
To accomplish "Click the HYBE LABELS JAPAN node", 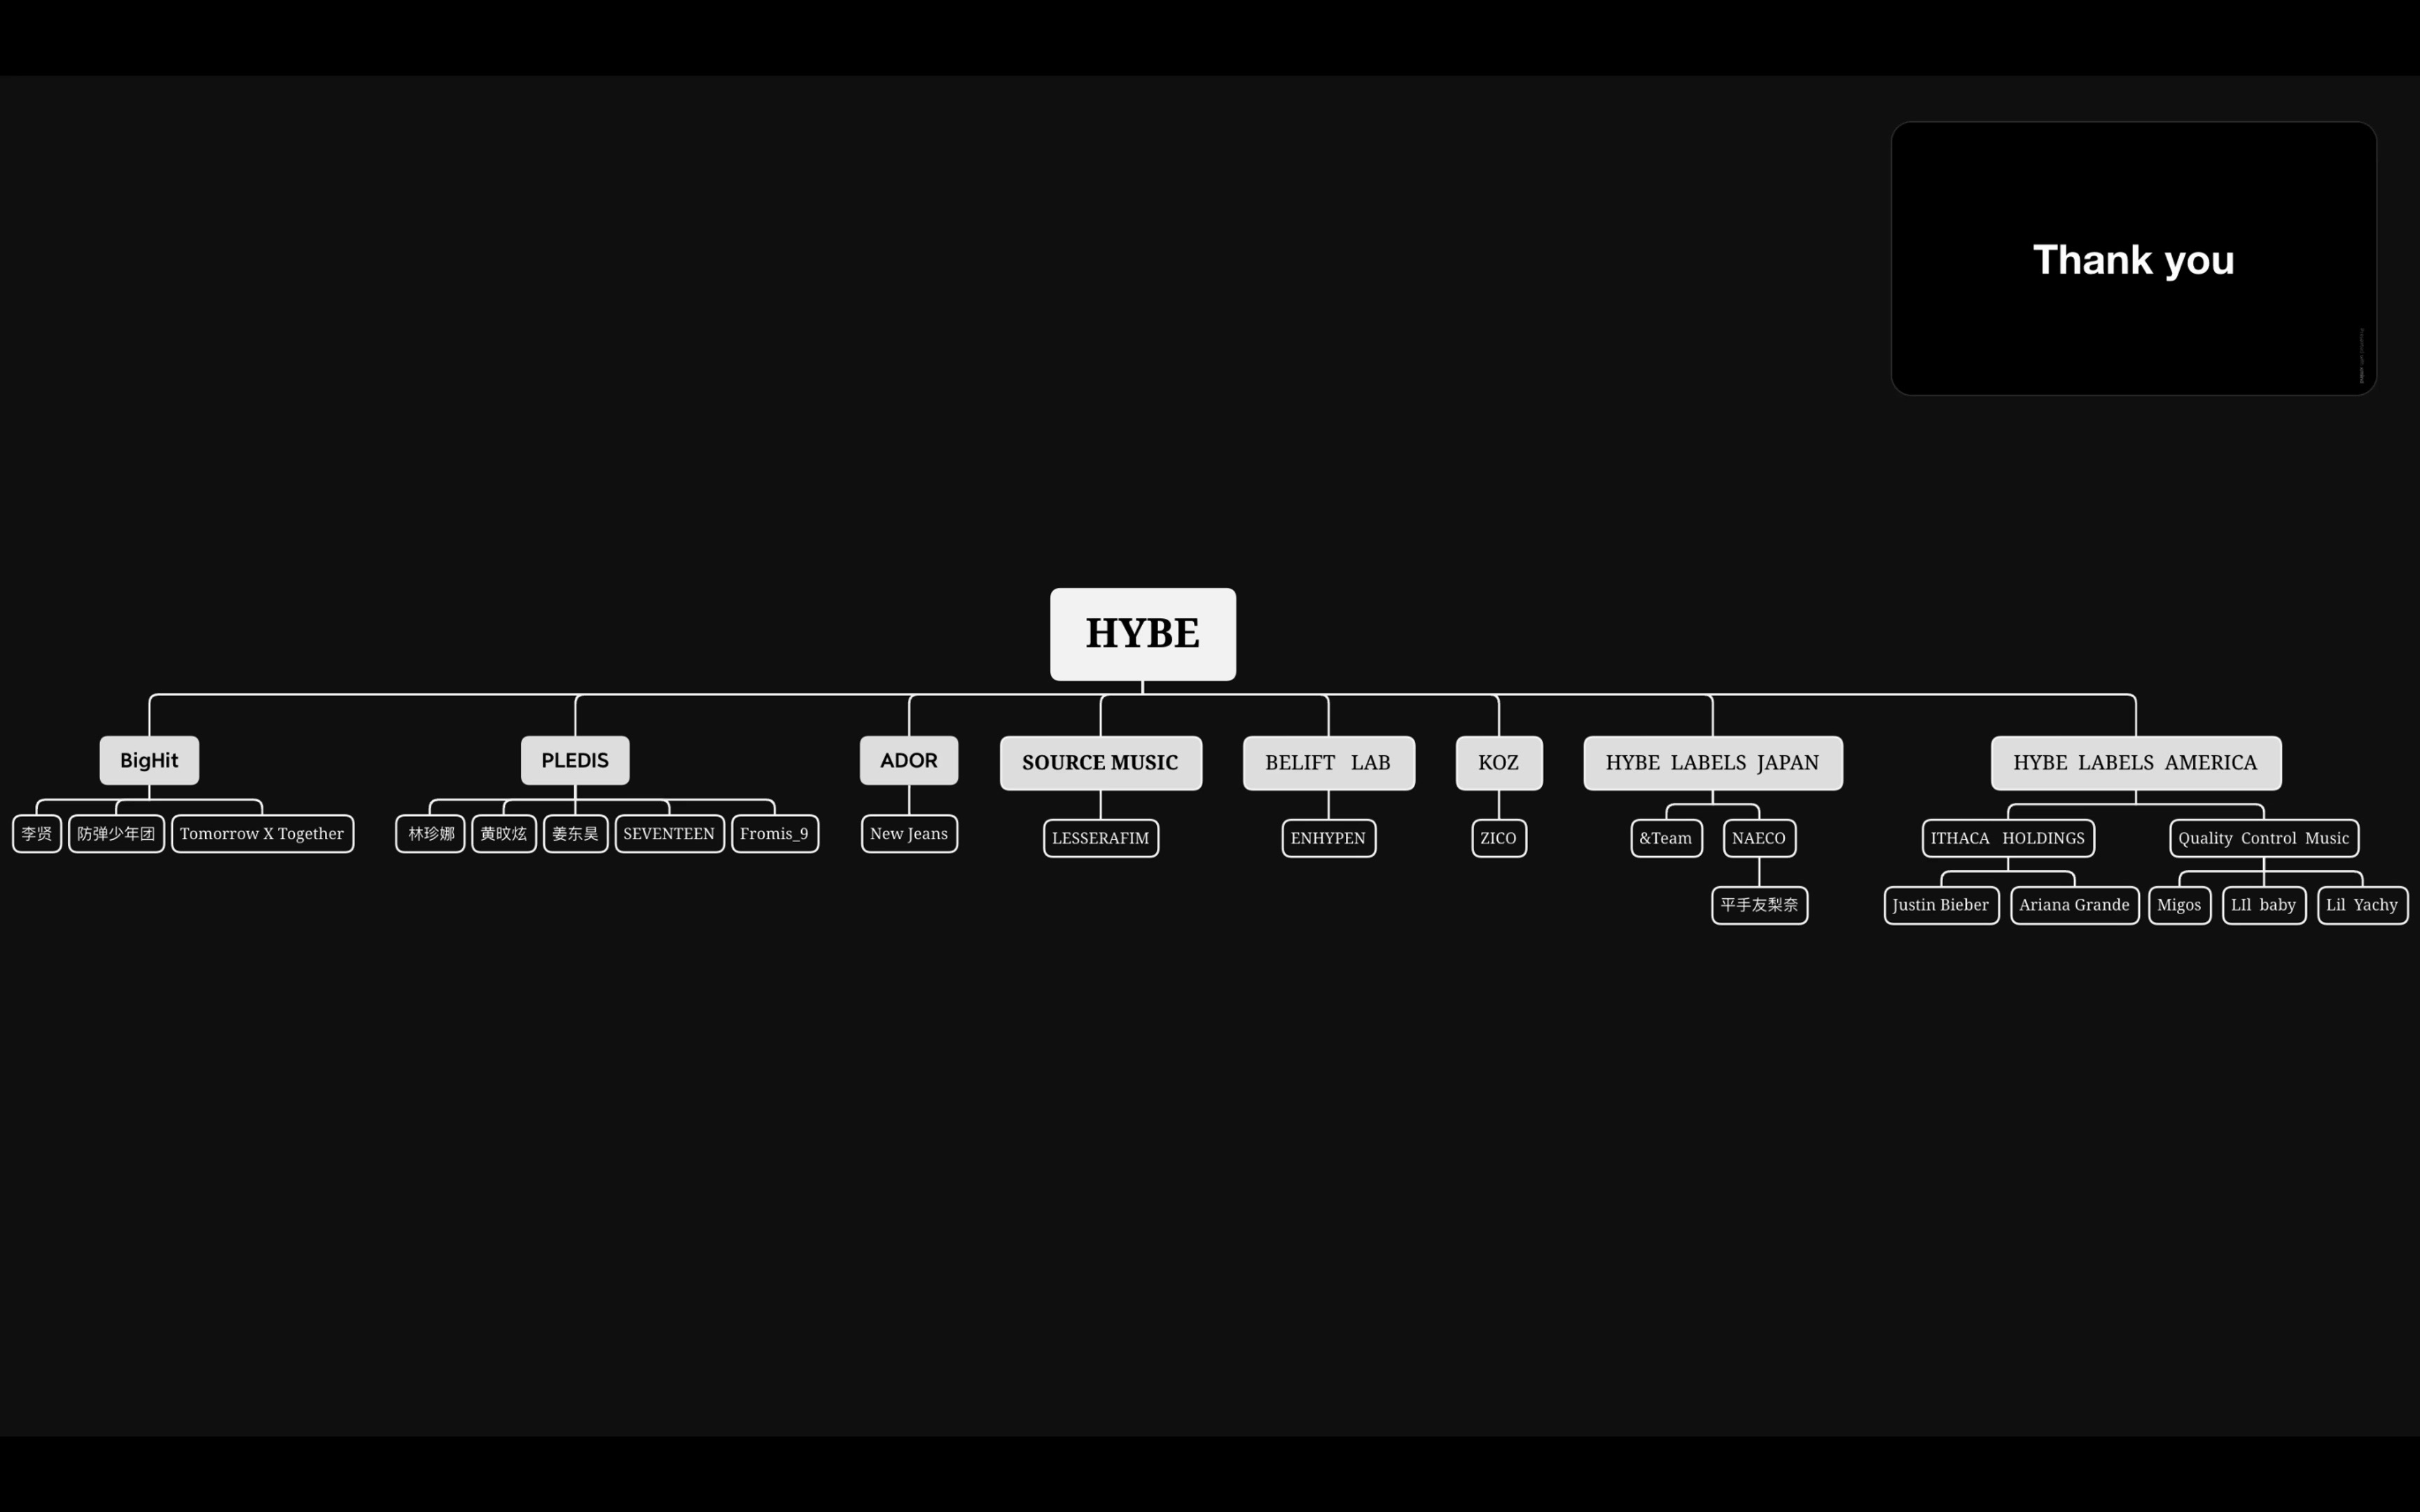I will pyautogui.click(x=1713, y=761).
